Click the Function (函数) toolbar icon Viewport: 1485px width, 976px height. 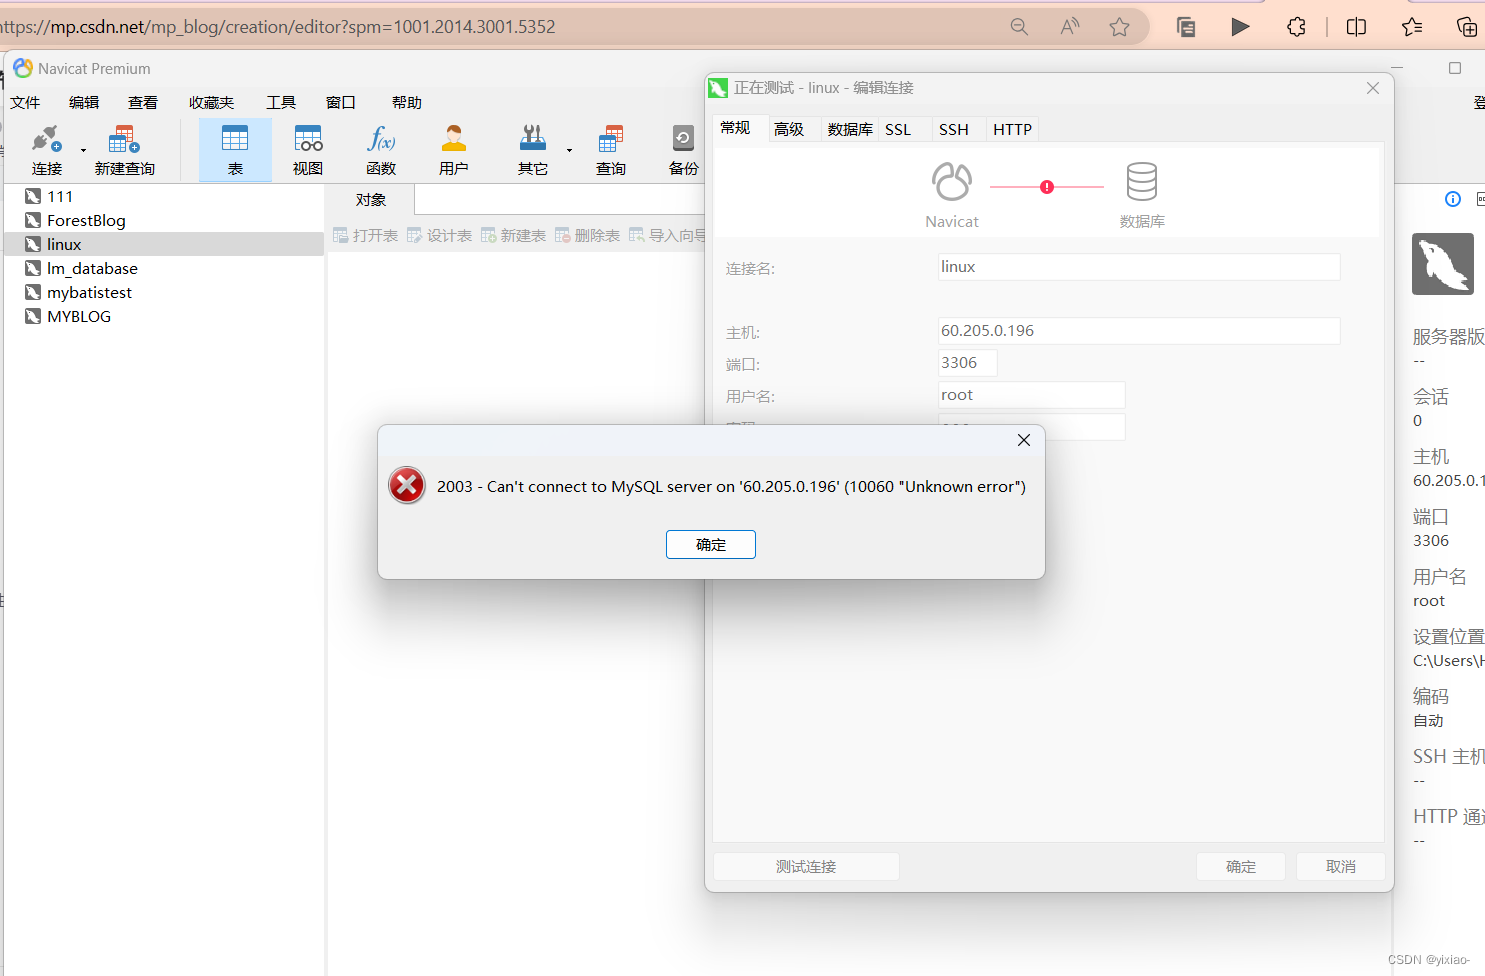click(x=381, y=149)
